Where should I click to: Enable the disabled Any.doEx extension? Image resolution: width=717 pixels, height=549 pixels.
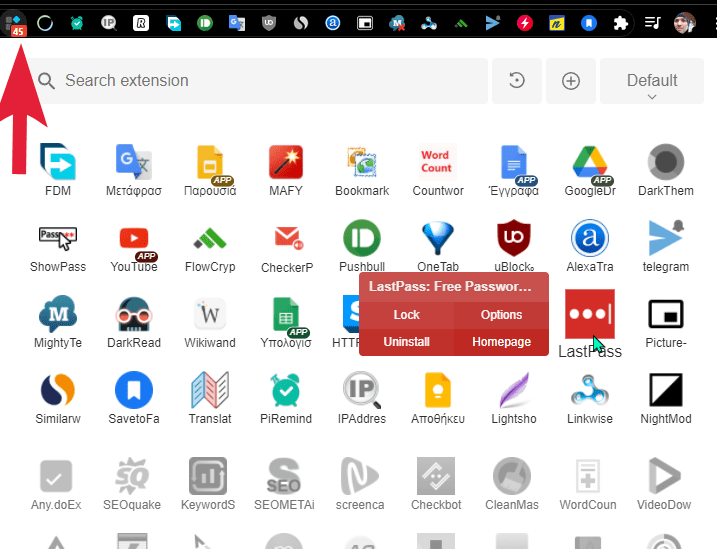click(56, 475)
